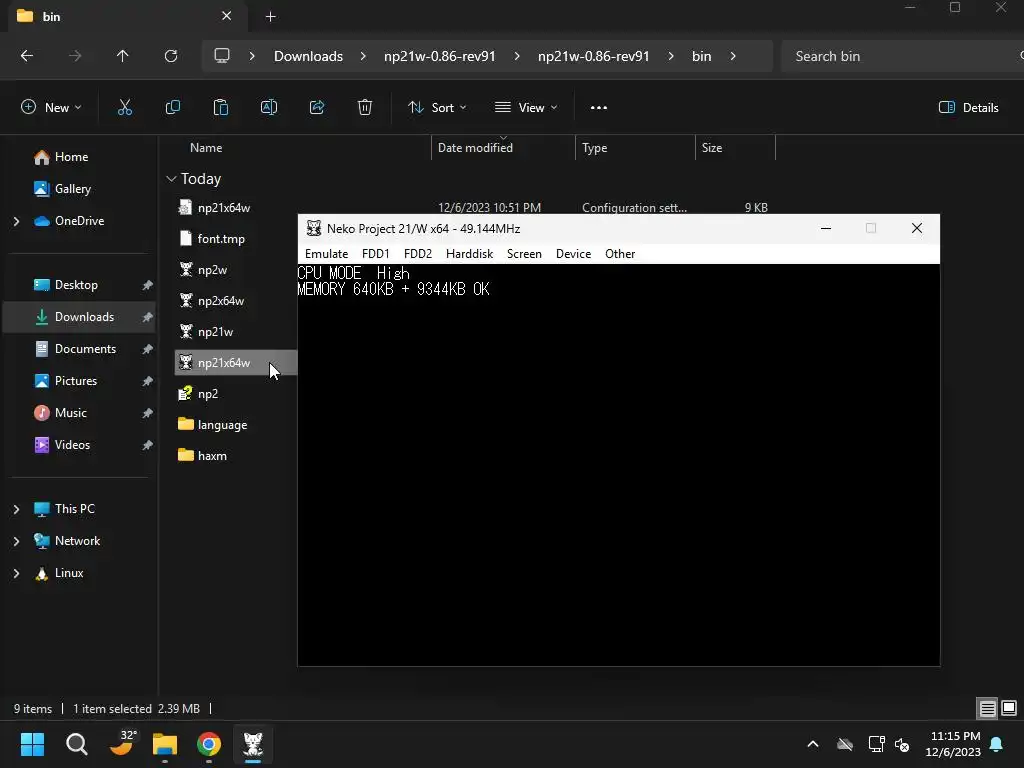Expand chevron after Downloads in breadcrumb

point(363,56)
